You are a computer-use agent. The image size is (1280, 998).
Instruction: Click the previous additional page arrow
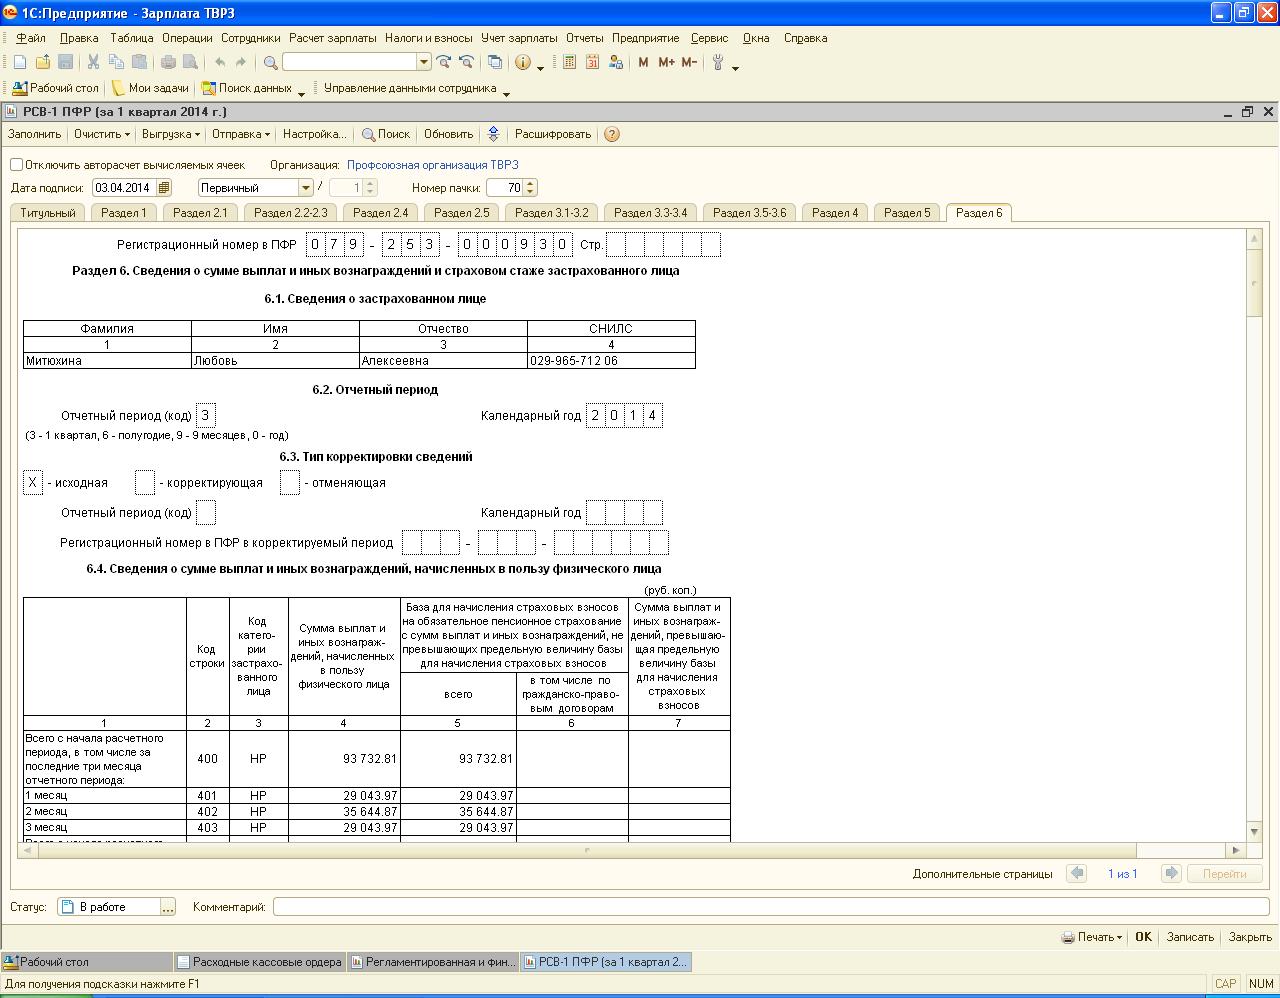click(1077, 873)
